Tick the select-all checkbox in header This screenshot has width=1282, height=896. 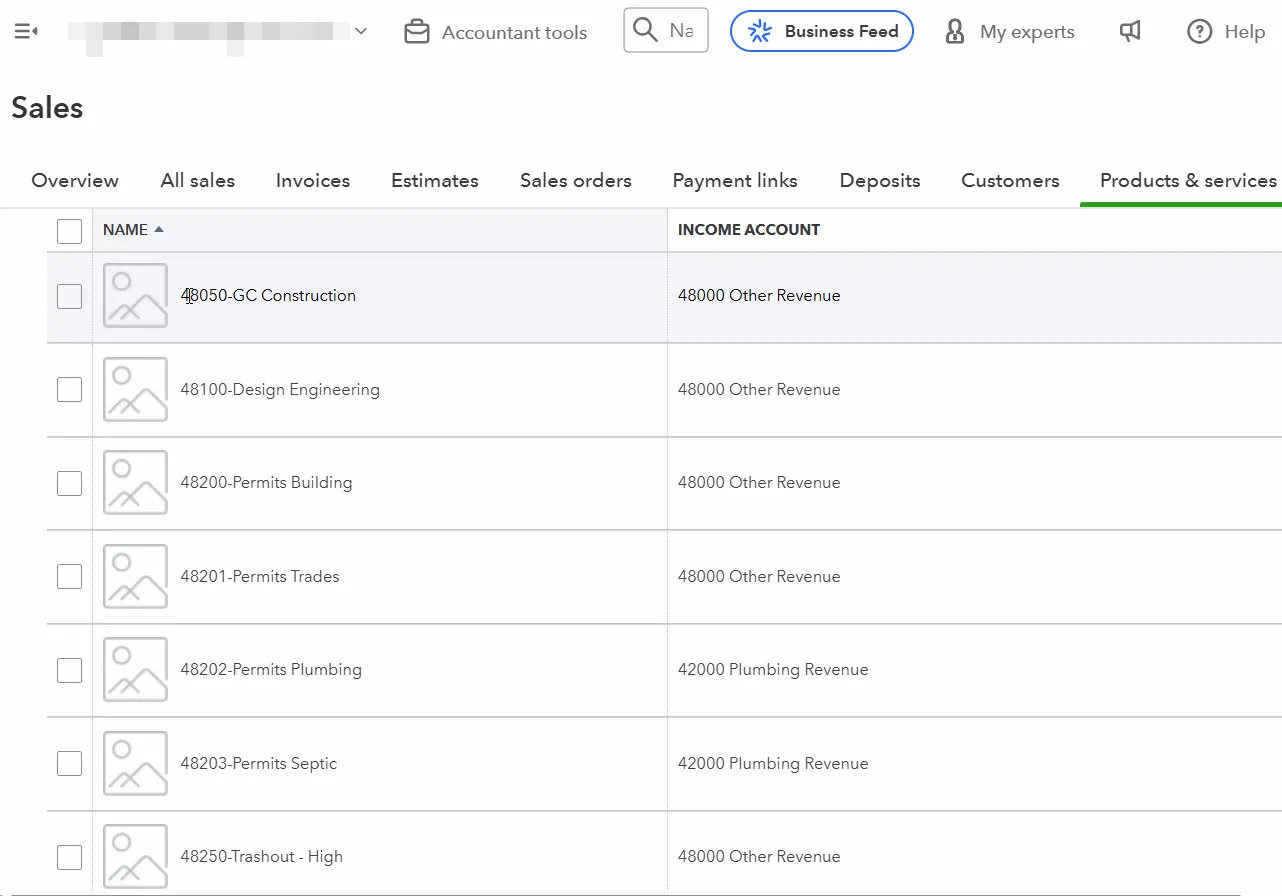tap(69, 231)
